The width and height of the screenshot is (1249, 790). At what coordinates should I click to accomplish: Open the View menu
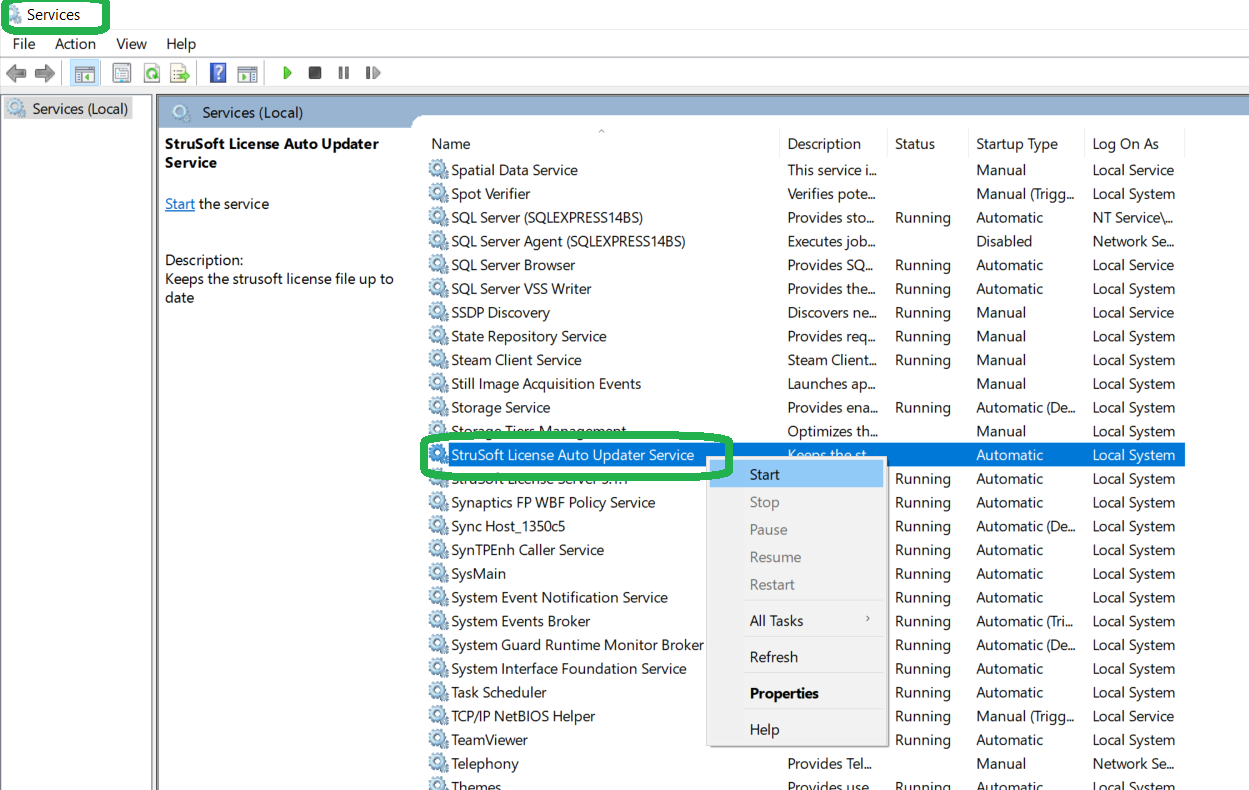[131, 44]
